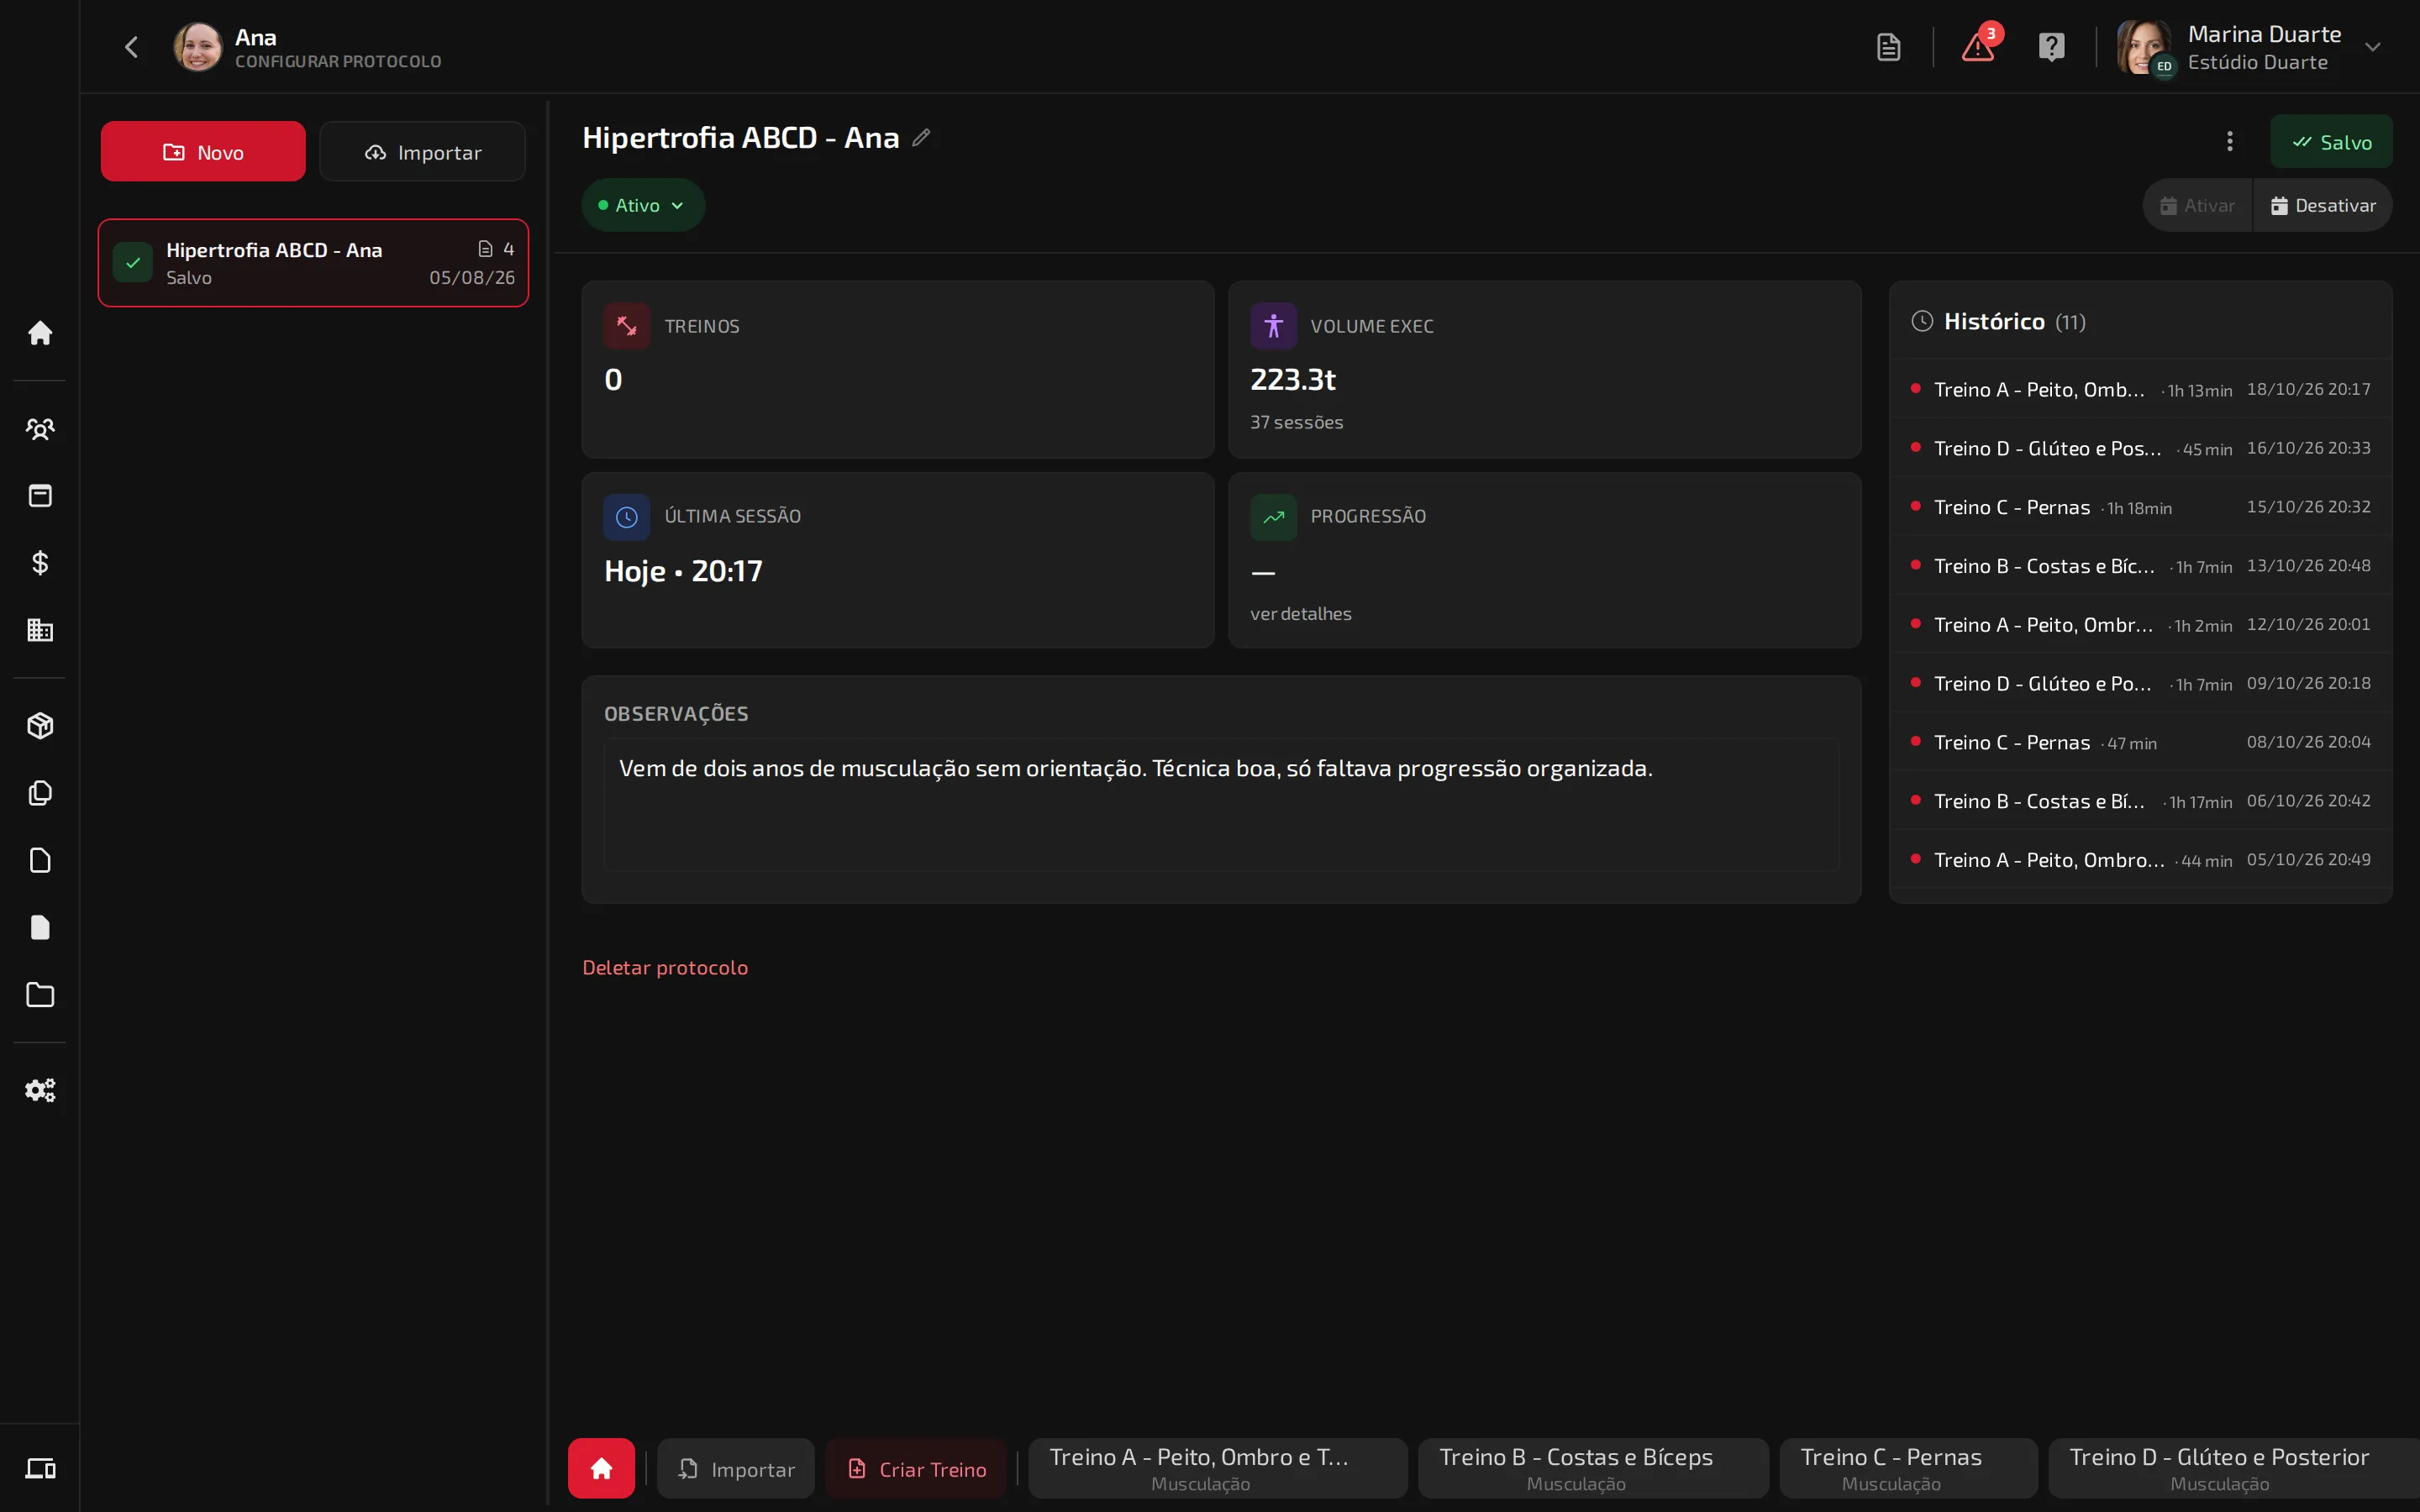Open the three-dot protocol options menu

pos(2229,141)
